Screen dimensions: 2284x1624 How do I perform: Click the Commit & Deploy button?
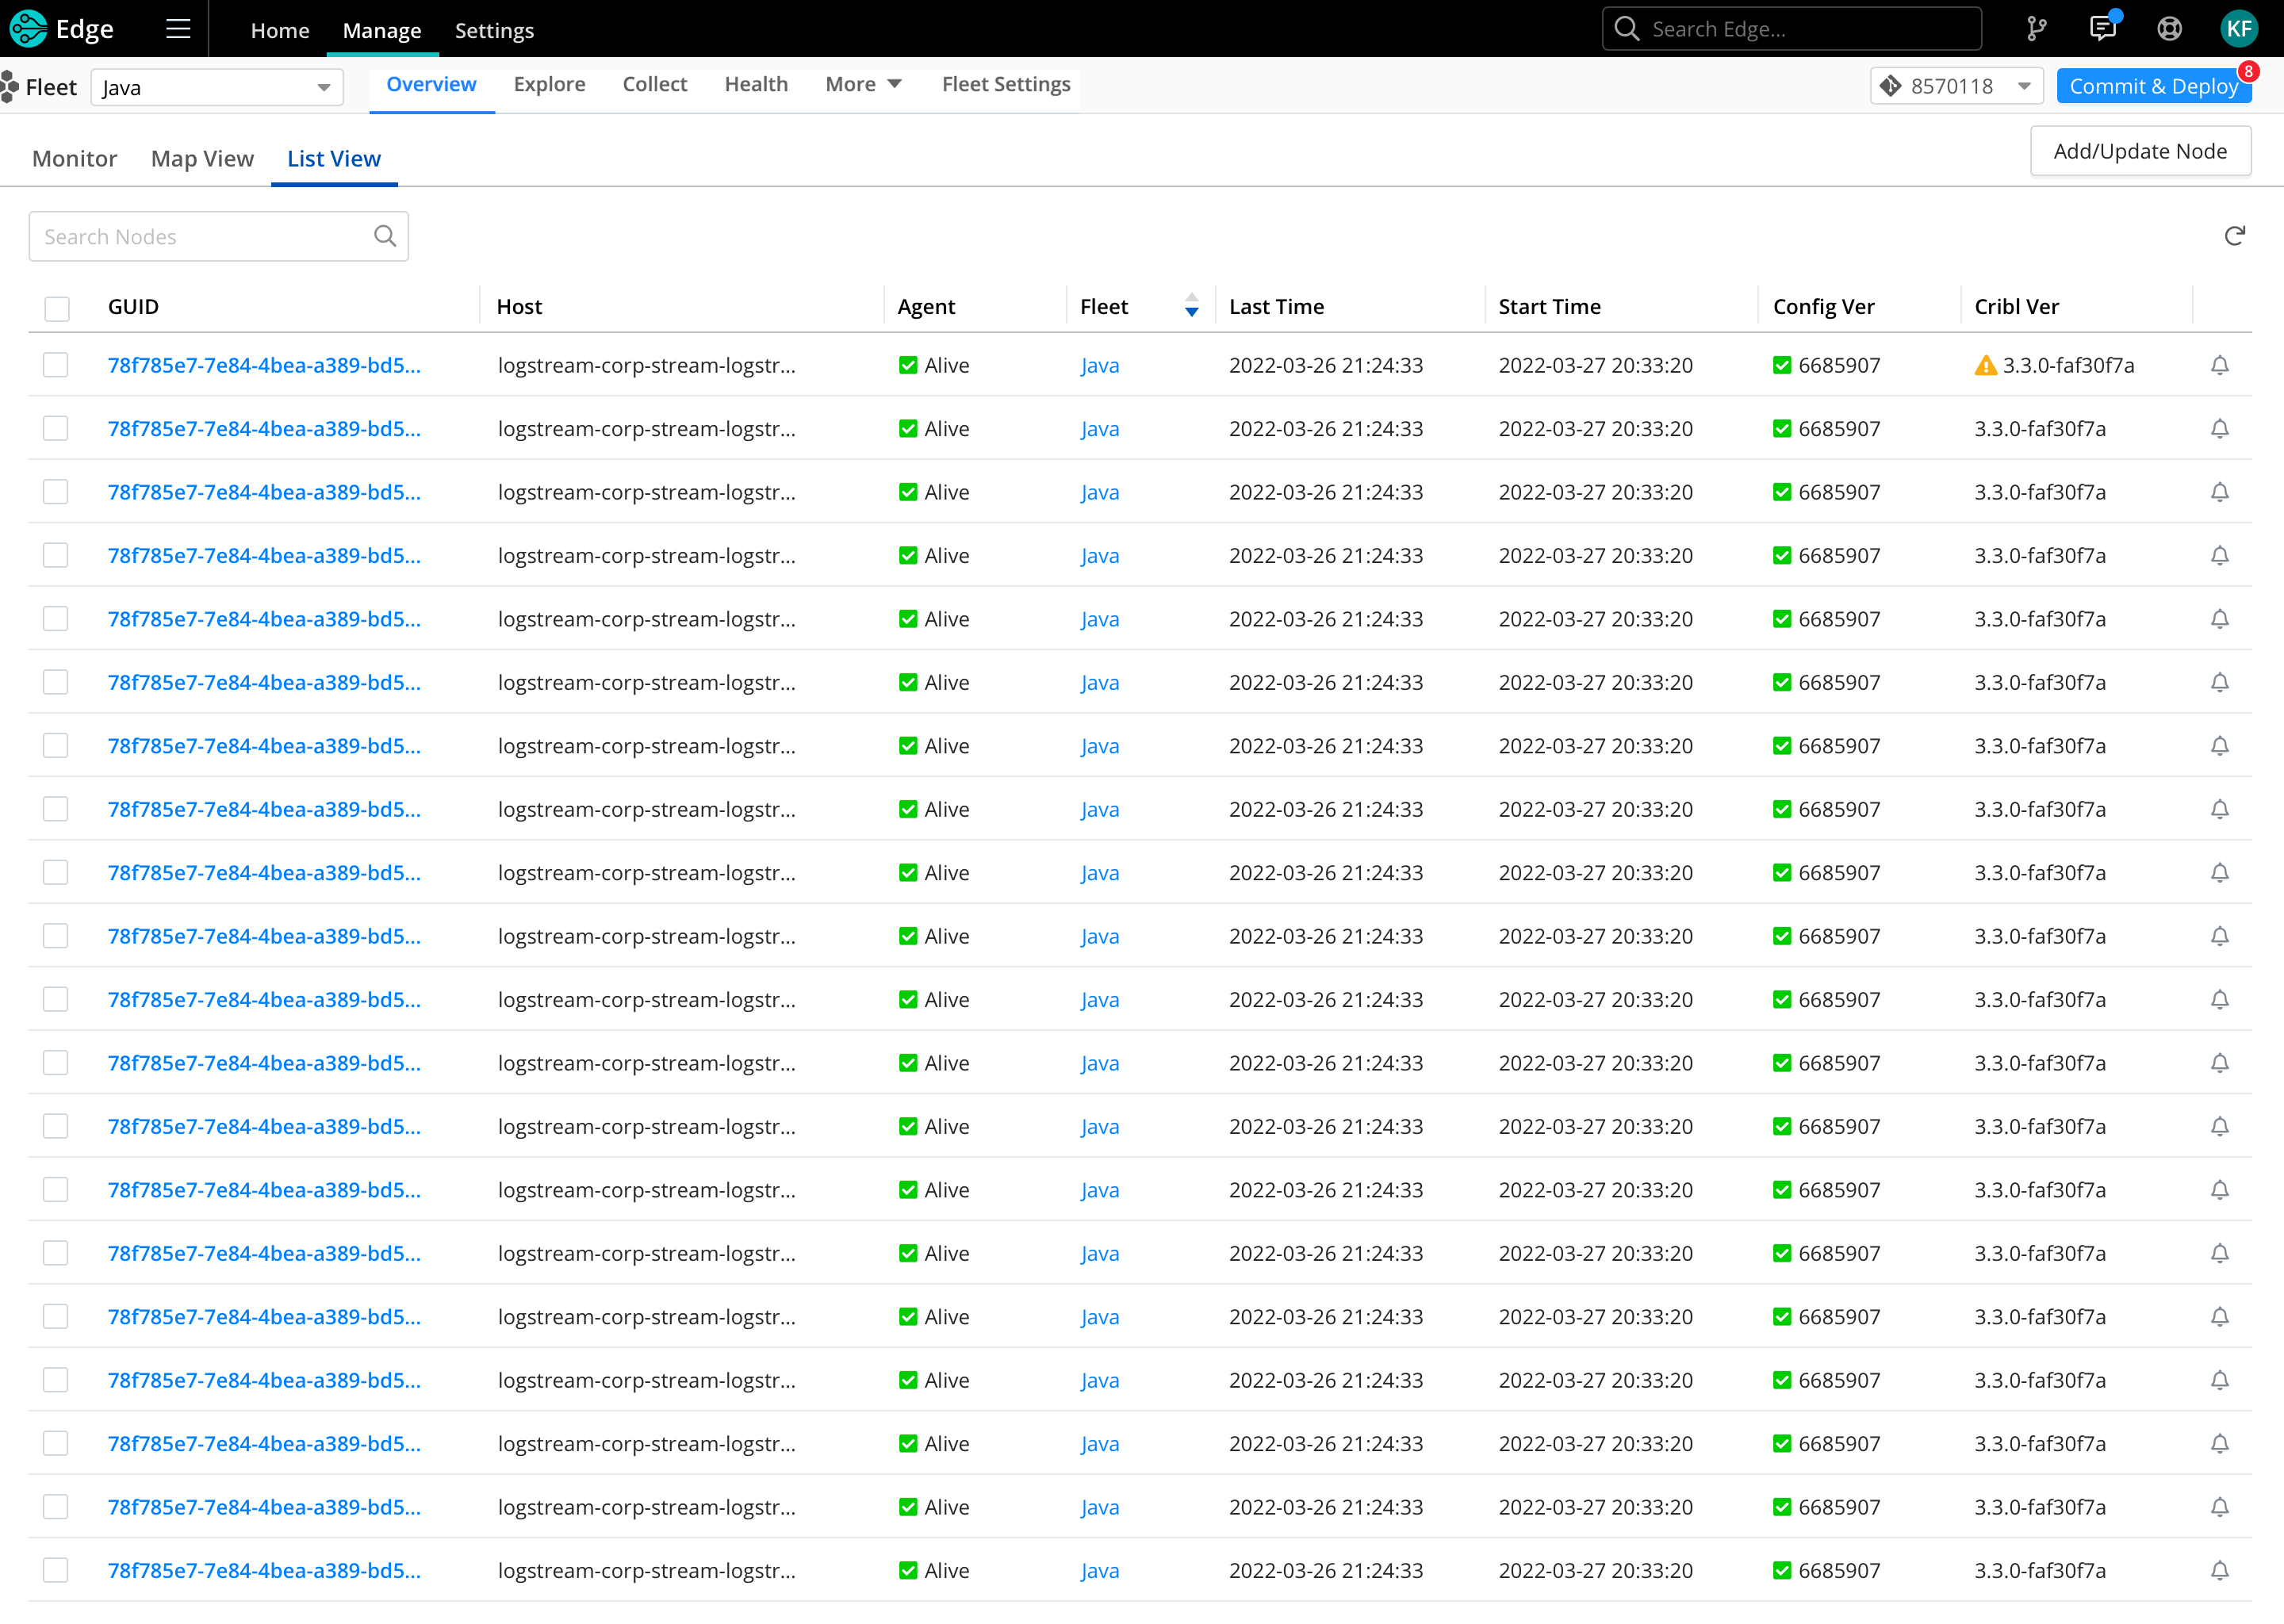(x=2153, y=86)
